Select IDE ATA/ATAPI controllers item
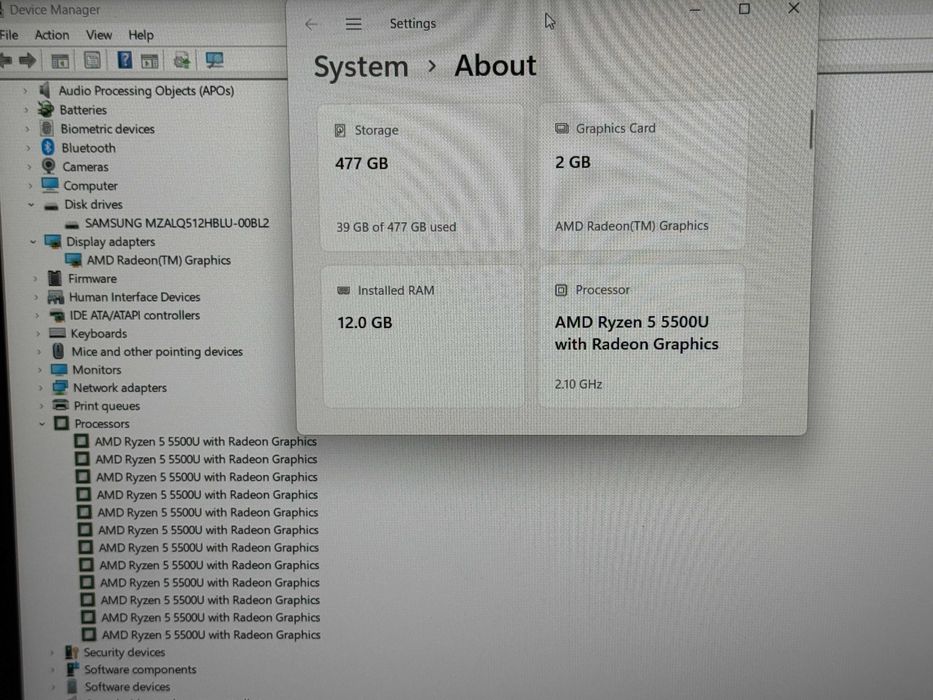 point(135,315)
